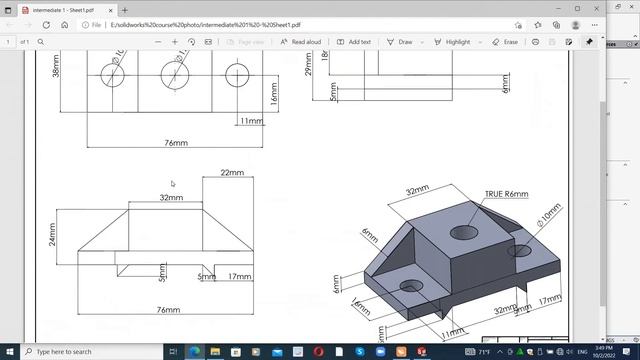
Task: Click the 'Type here to search' box
Action: 92,351
